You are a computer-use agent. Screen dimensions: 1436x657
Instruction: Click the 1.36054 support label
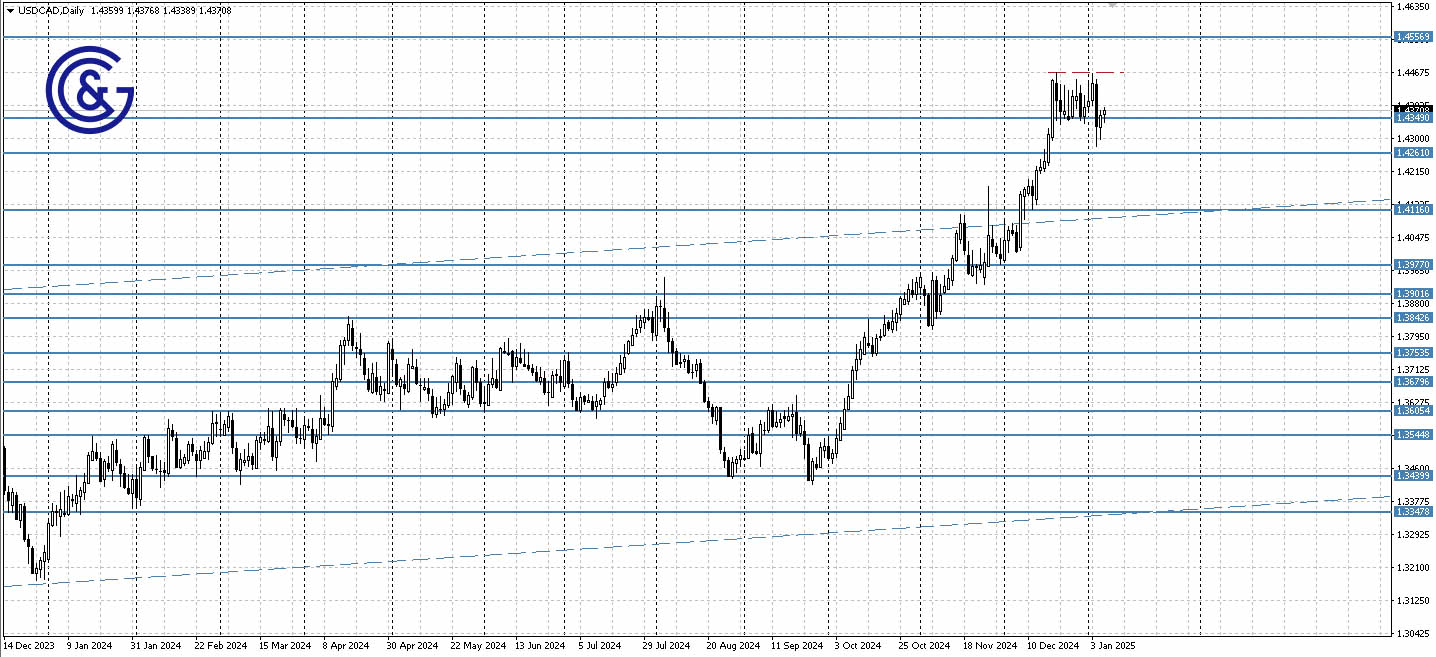1416,413
